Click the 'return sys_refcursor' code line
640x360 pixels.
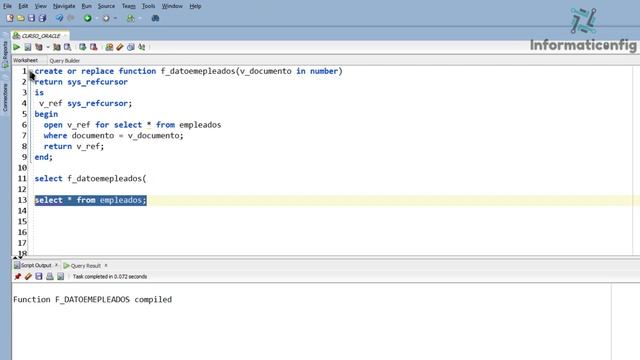click(81, 82)
